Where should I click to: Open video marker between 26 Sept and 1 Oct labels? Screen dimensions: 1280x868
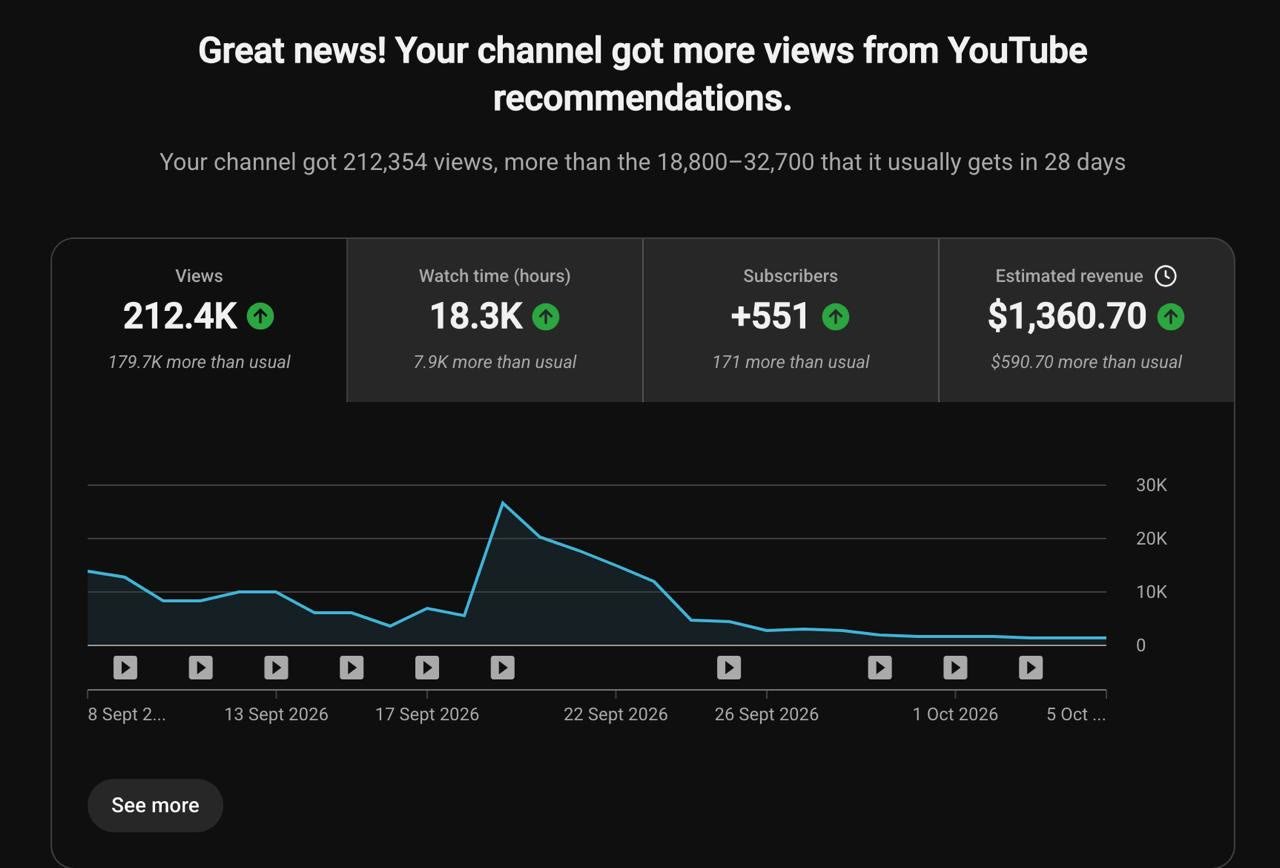coord(880,667)
